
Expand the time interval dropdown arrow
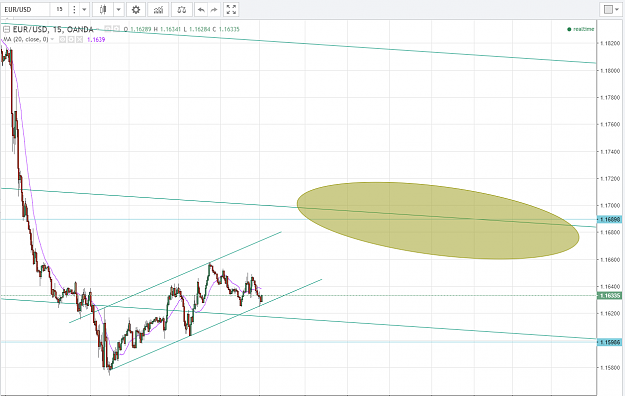[84, 10]
